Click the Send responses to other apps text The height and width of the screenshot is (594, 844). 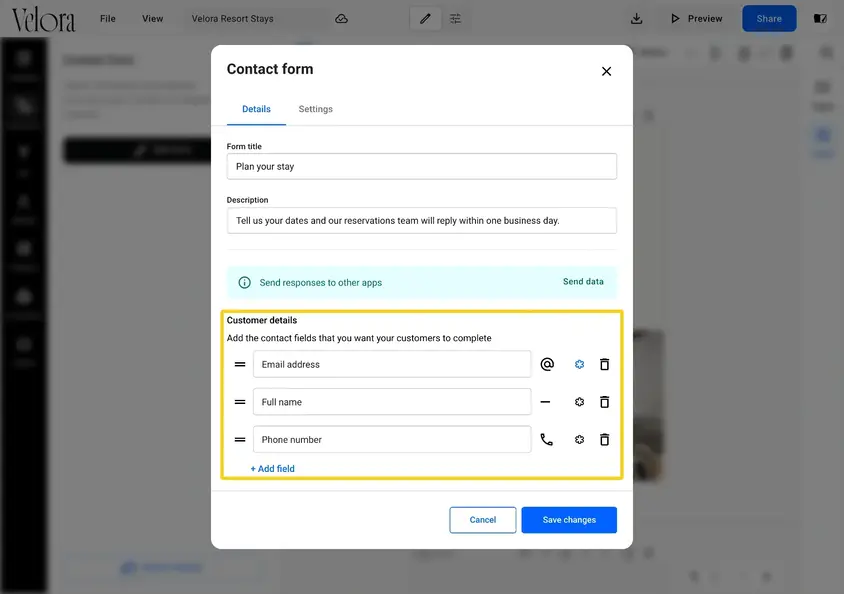[321, 282]
